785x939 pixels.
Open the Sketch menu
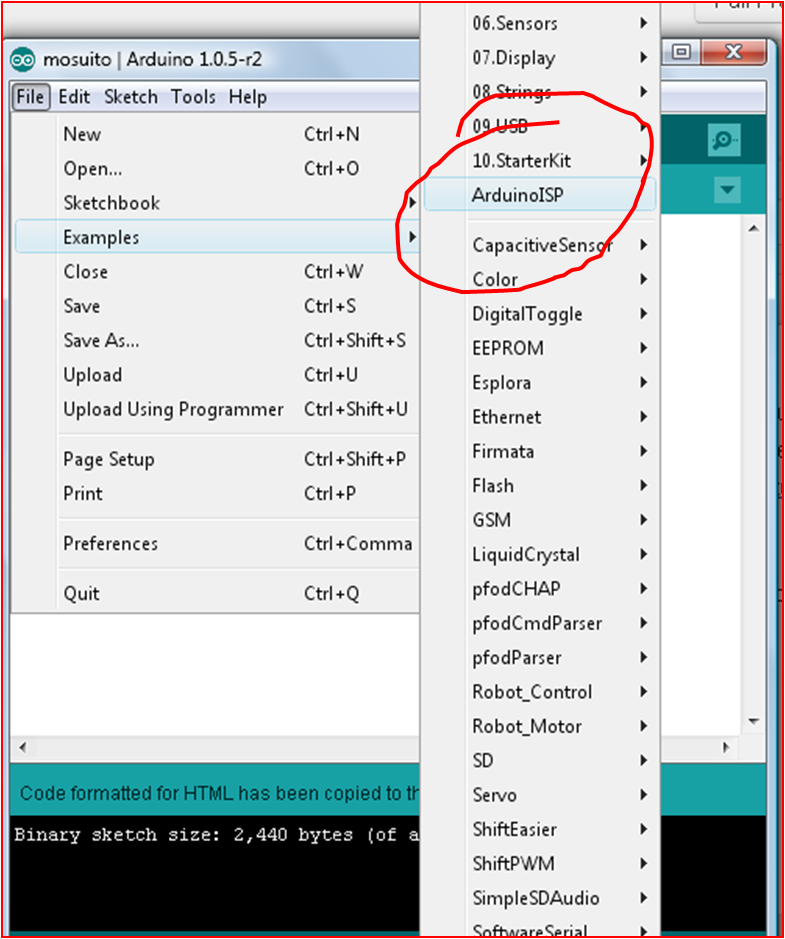click(x=131, y=97)
